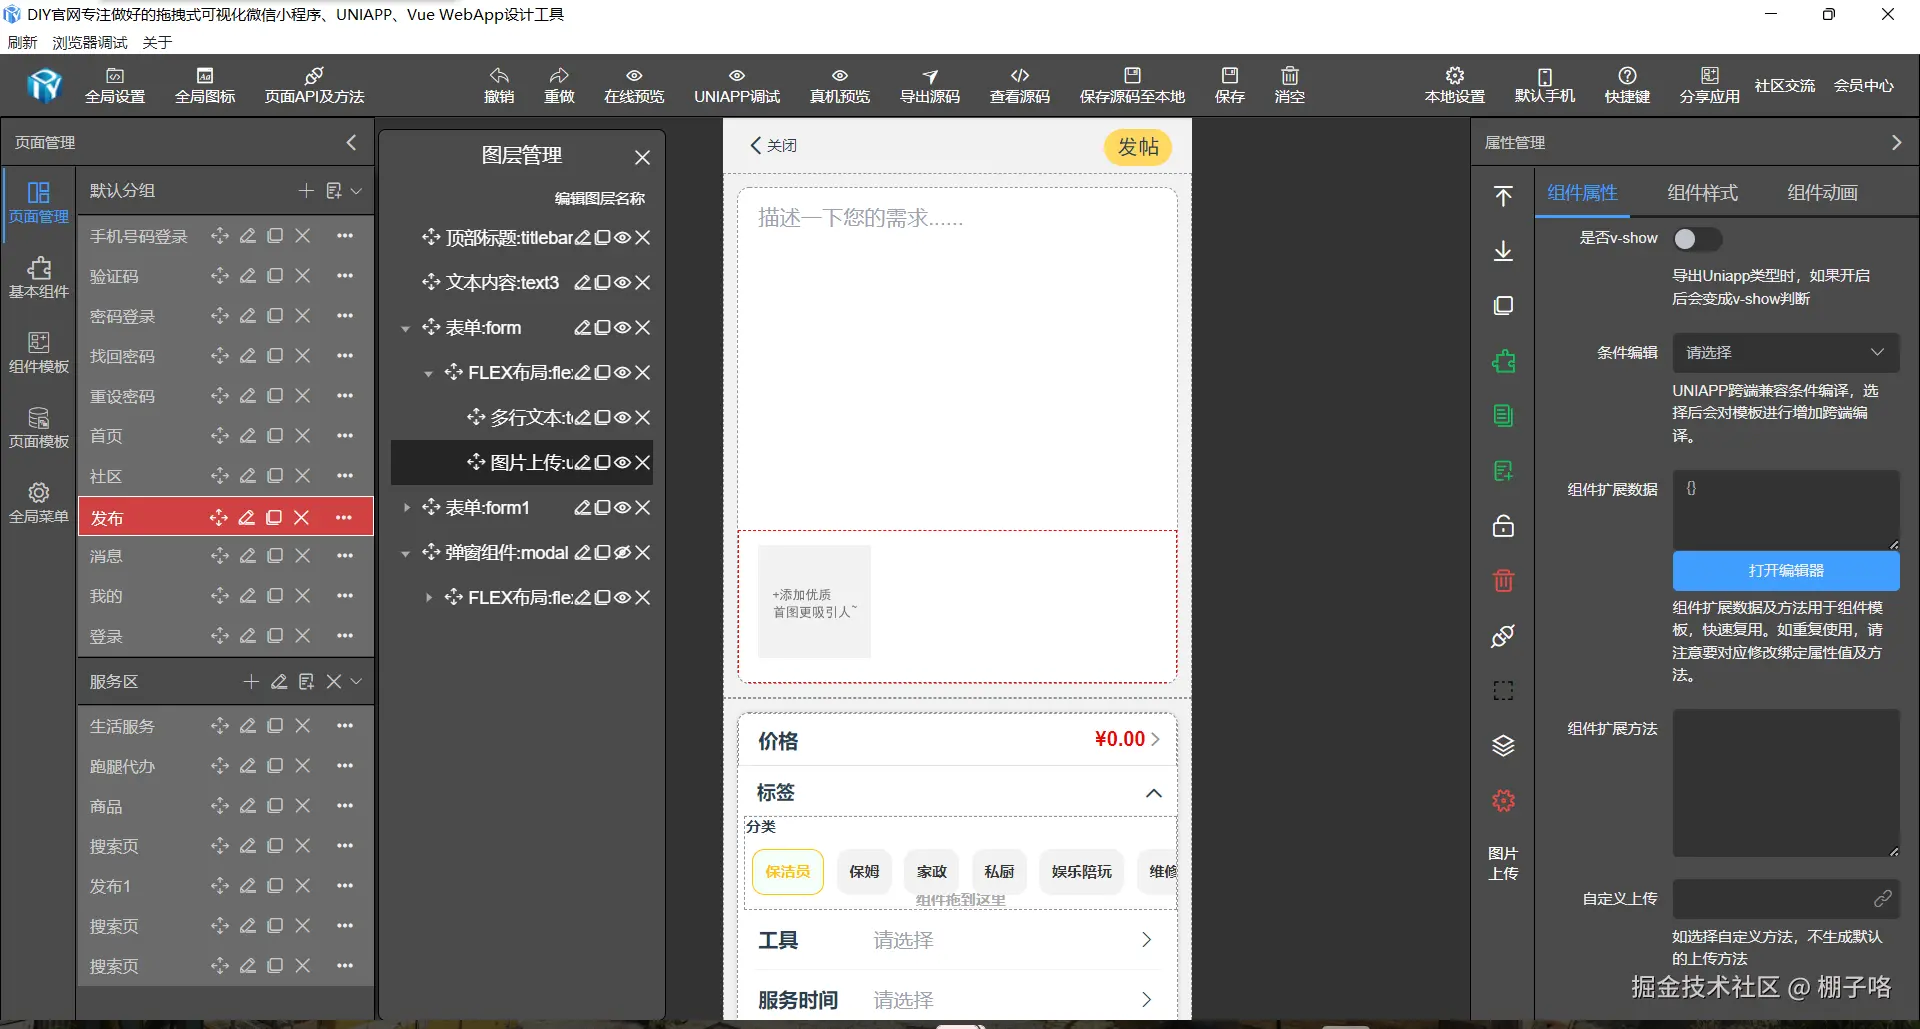Image resolution: width=1920 pixels, height=1029 pixels.
Task: Toggle visibility of 多行文本 layer
Action: (622, 418)
